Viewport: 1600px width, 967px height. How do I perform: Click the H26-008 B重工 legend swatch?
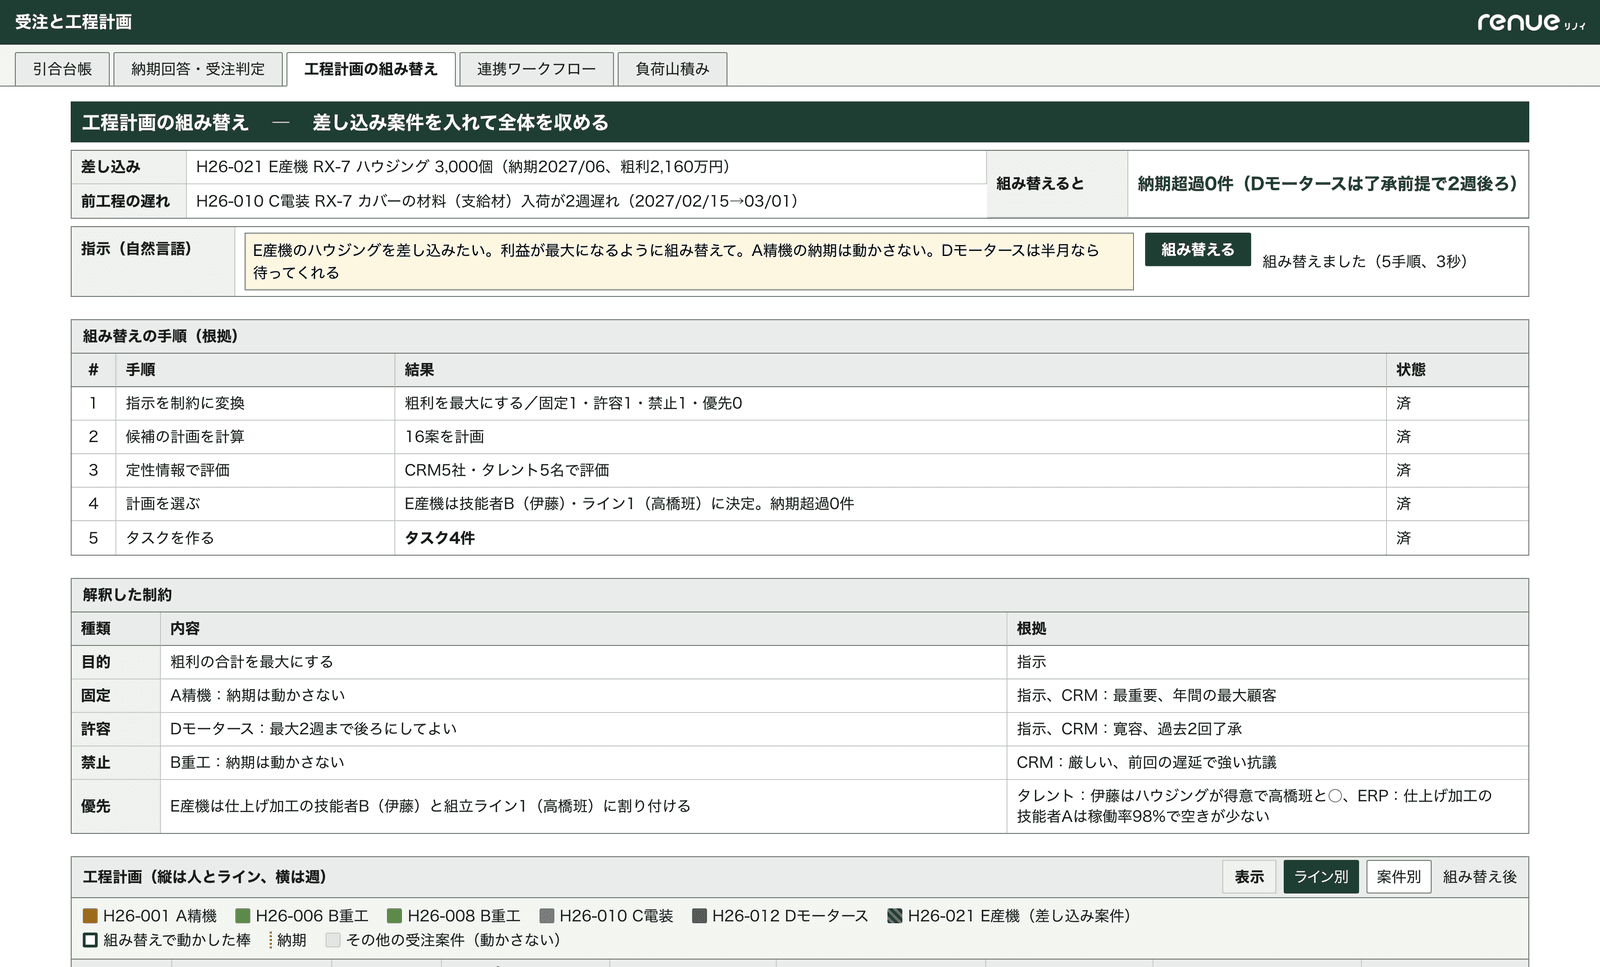394,916
